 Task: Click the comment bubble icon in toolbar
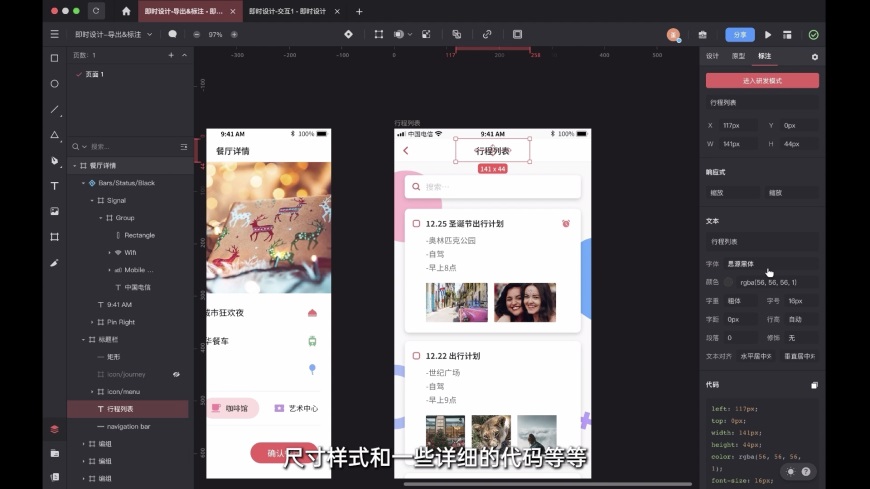click(173, 34)
